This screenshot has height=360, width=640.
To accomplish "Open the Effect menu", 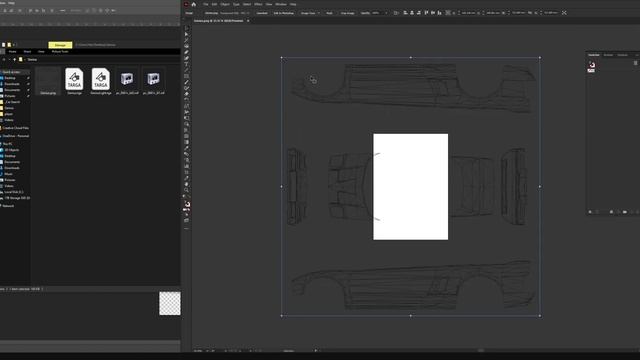I will click(258, 4).
